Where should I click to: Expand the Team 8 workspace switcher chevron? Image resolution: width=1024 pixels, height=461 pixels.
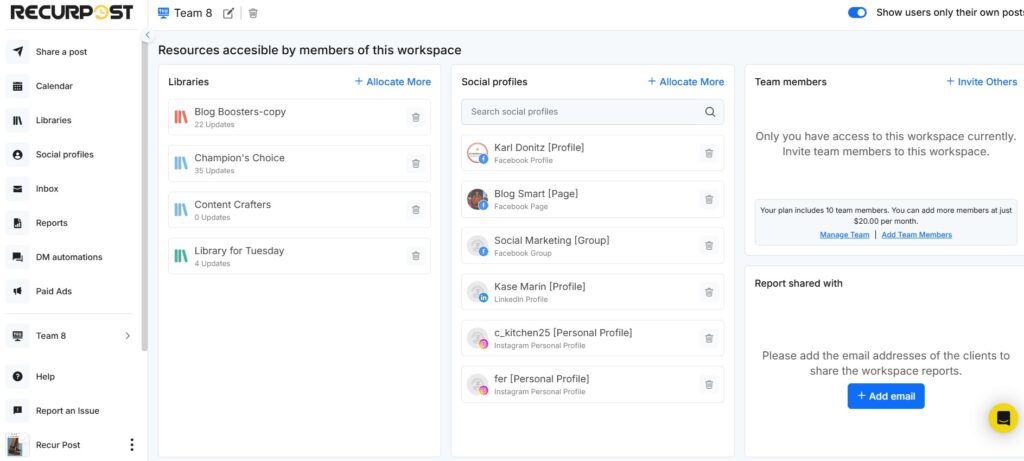click(x=127, y=336)
